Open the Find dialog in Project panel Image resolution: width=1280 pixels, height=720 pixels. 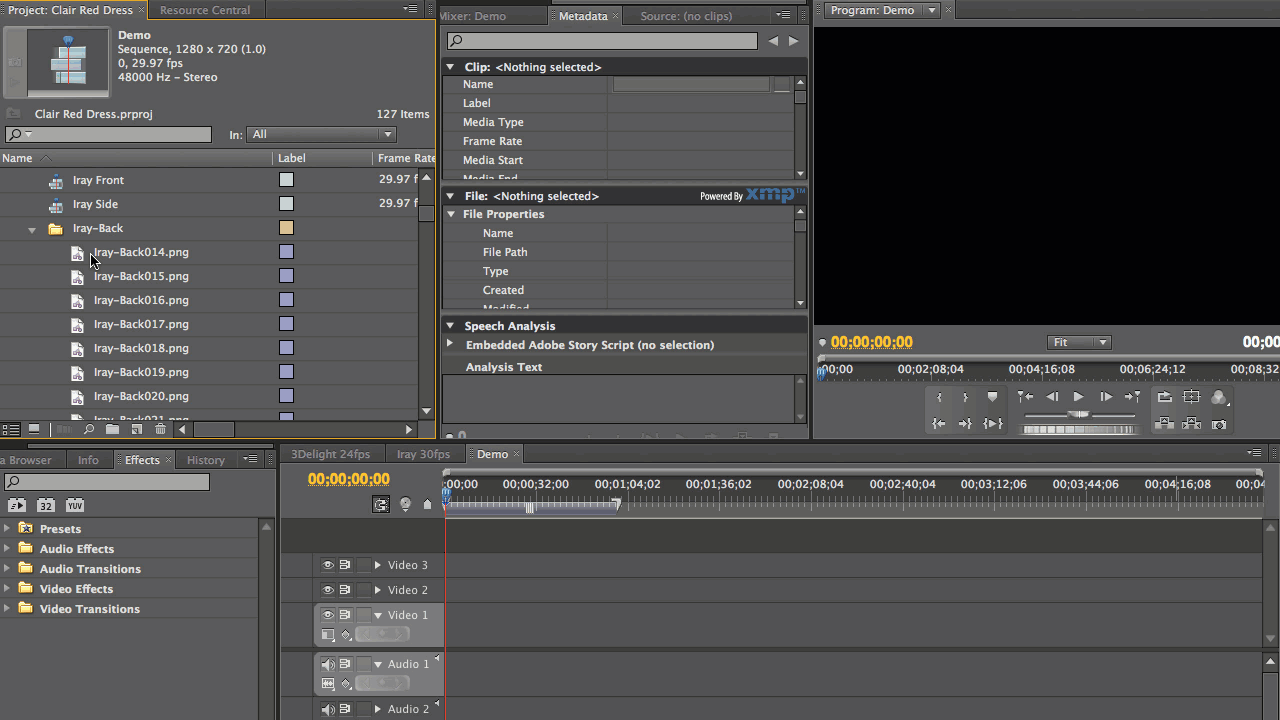coord(89,429)
